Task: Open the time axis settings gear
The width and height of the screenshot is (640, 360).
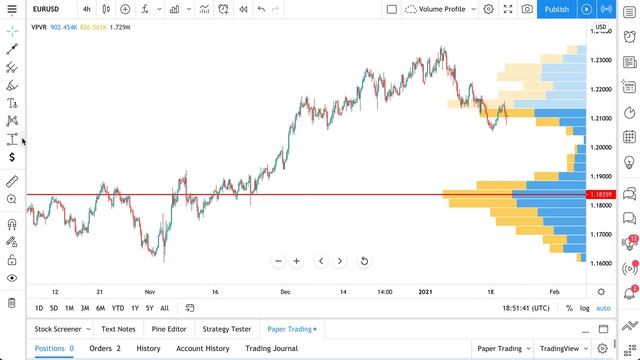Action: coord(601,292)
